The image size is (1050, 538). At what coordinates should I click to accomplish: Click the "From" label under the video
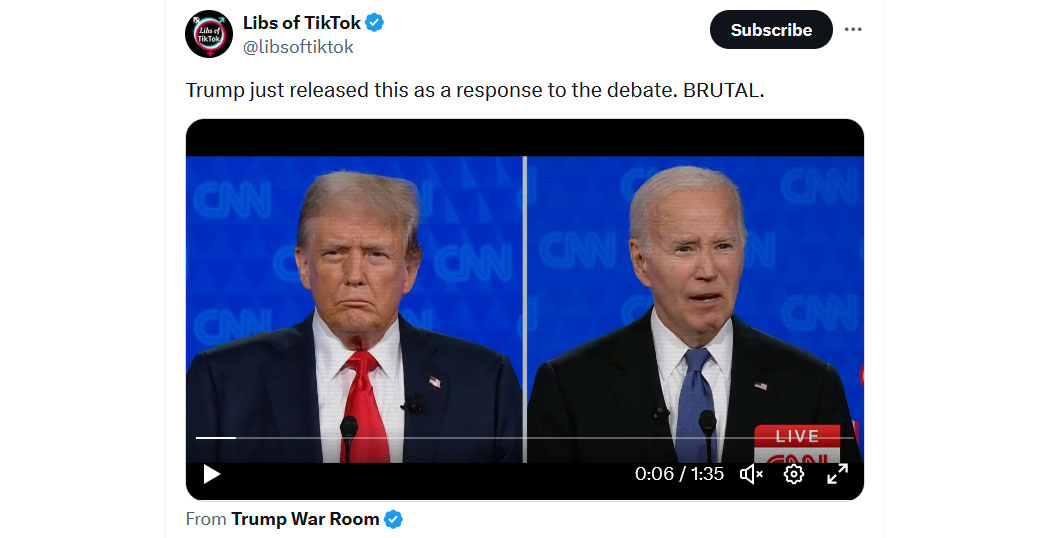206,519
